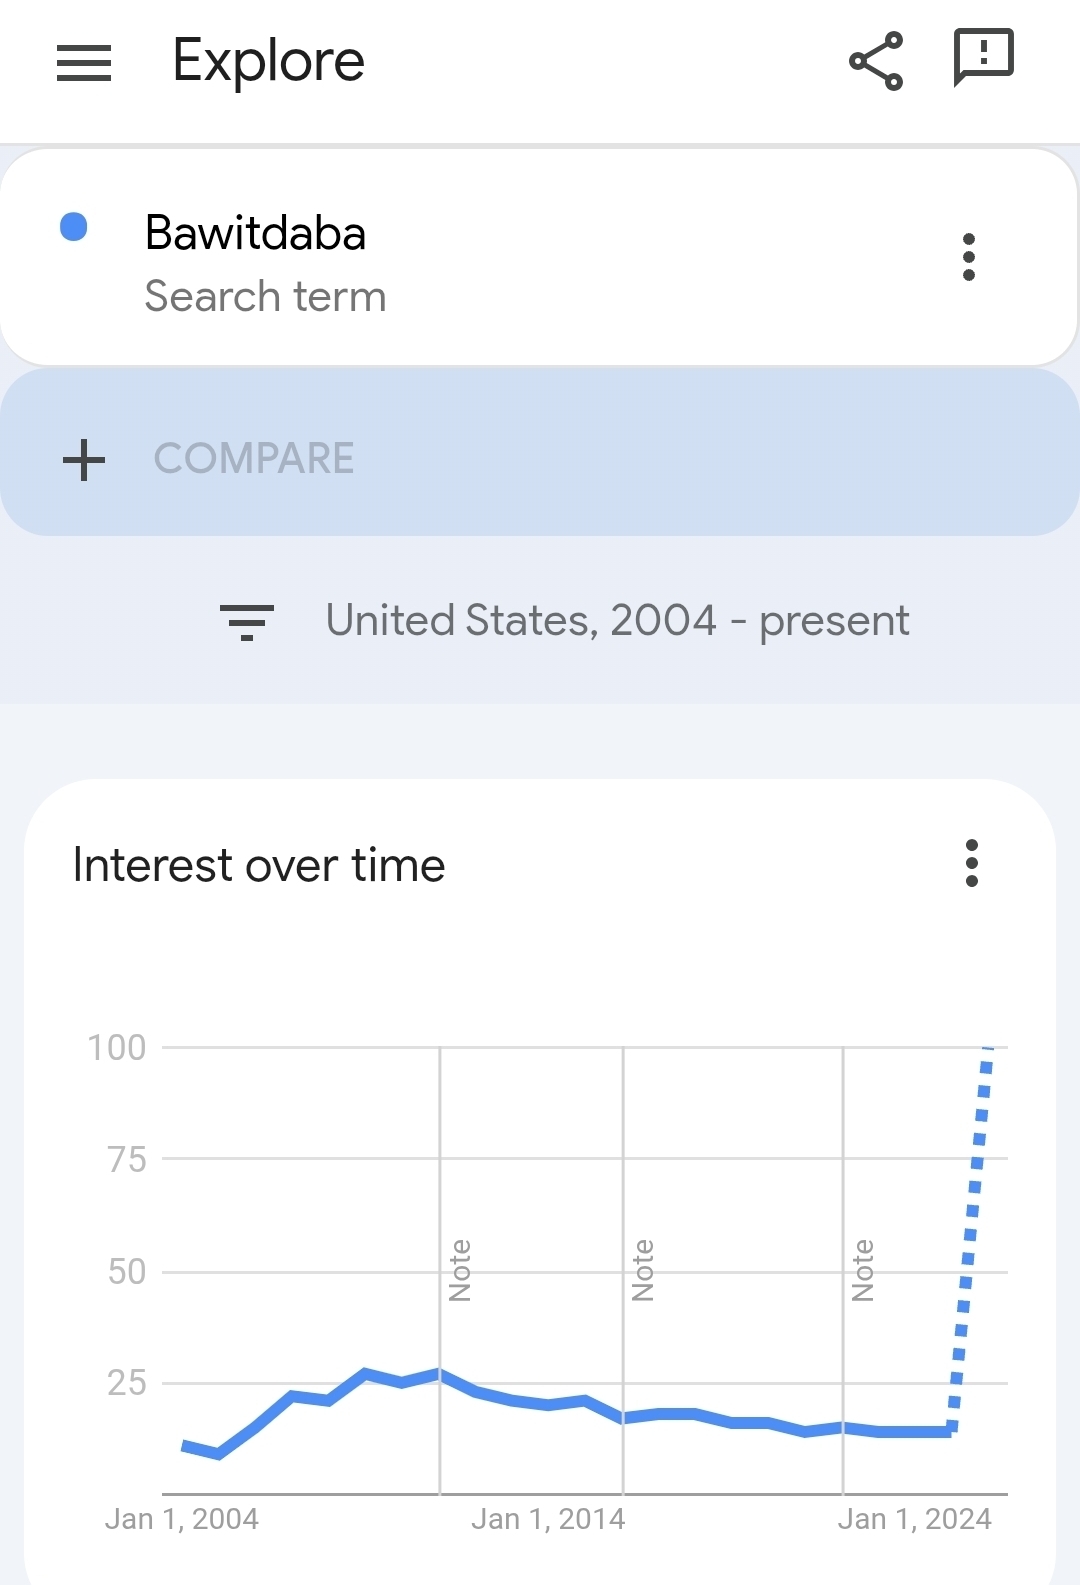Screen dimensions: 1080x1585
Task: Click the Jan 1, 2014 axis label
Action: coord(548,1519)
